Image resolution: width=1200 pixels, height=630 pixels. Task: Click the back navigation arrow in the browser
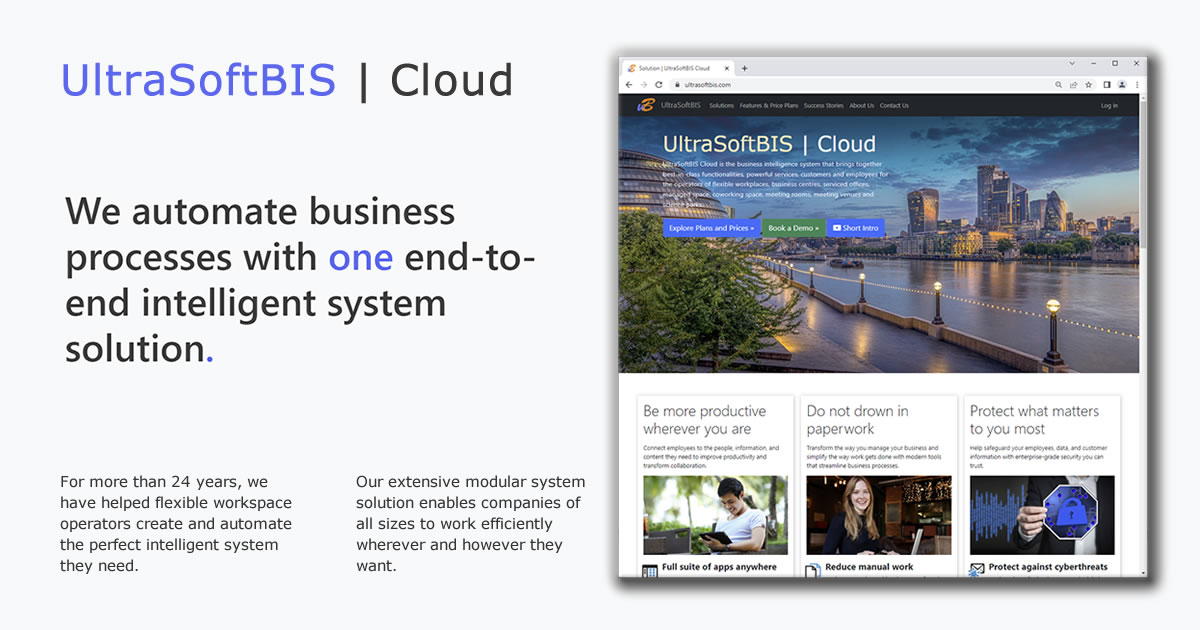point(627,84)
